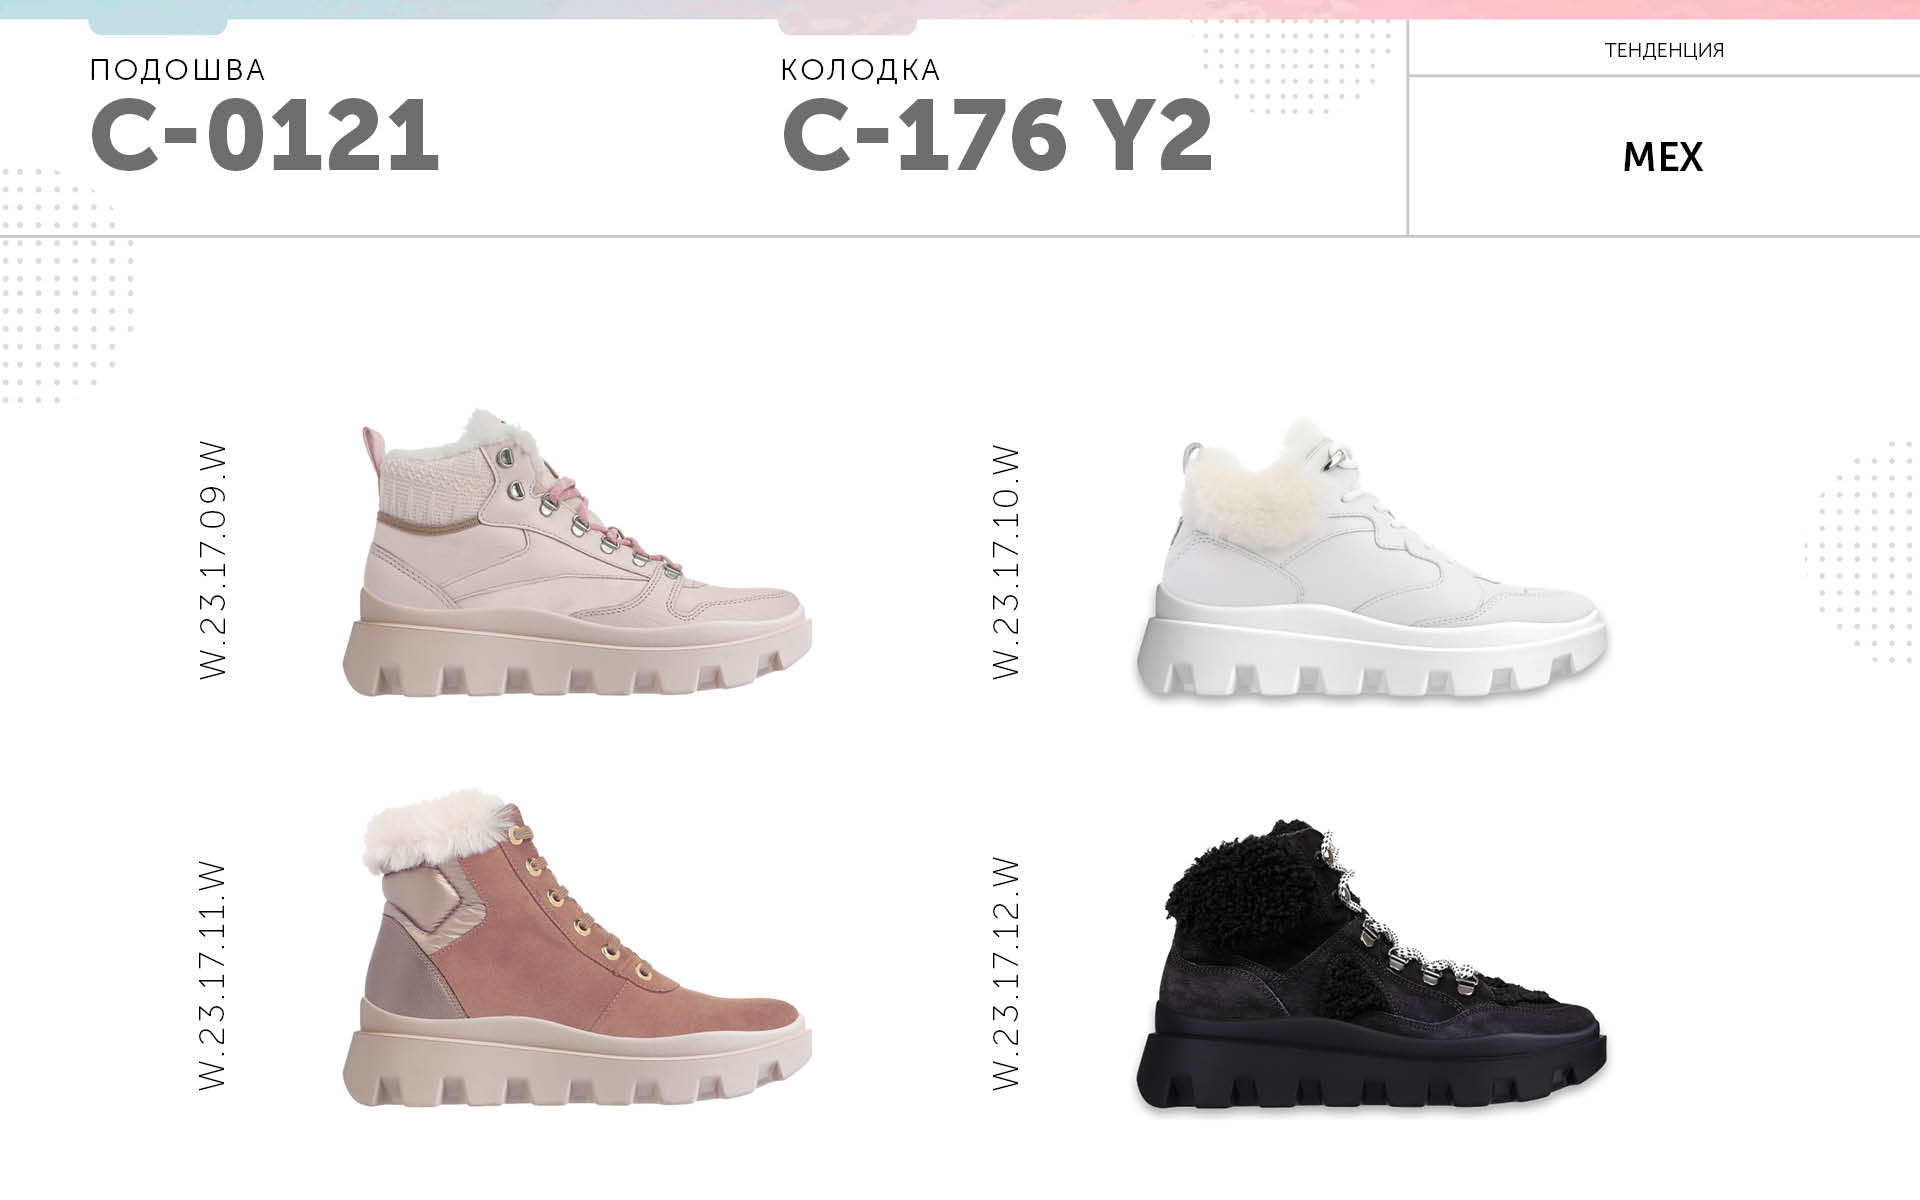Select article label W.23.17.11.W
The height and width of the screenshot is (1200, 1920).
tap(214, 975)
